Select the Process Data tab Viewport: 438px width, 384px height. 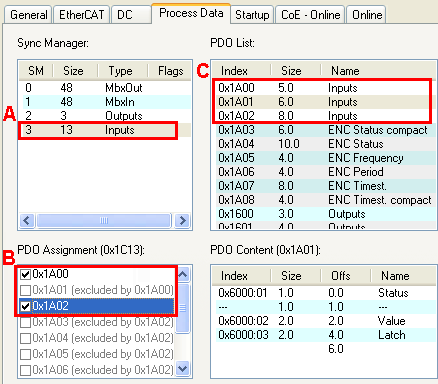(191, 13)
